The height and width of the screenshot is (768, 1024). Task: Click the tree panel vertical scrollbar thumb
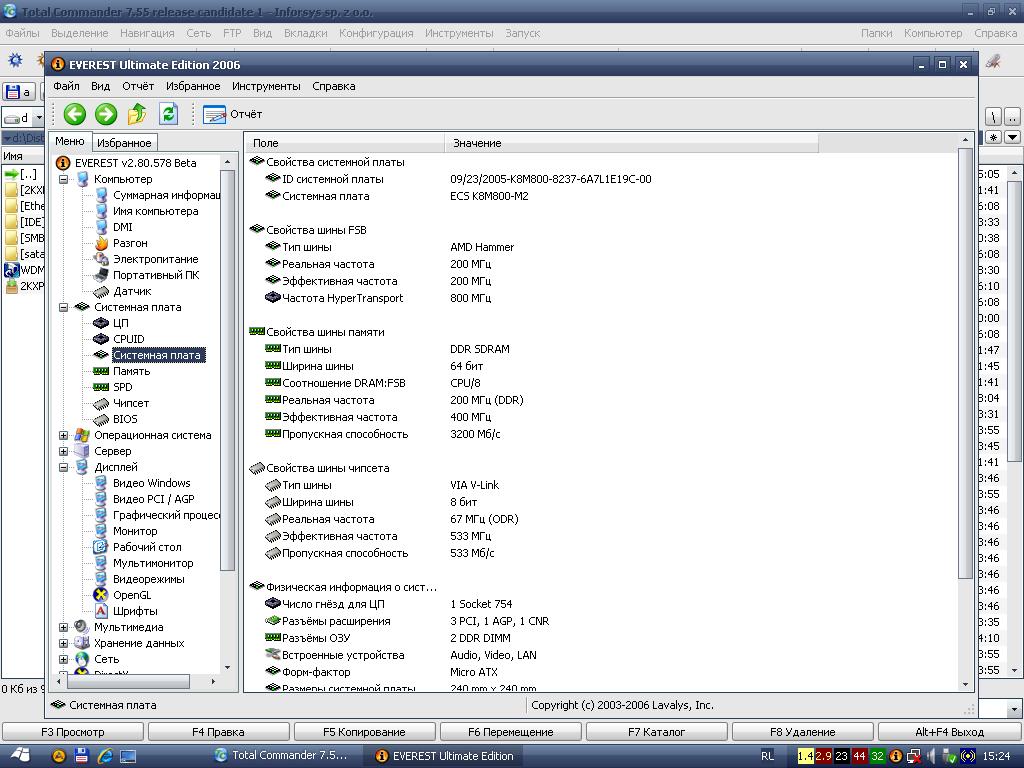point(227,370)
